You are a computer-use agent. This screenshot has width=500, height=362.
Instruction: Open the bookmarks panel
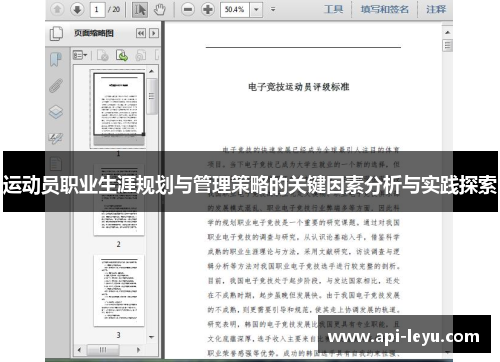pos(56,59)
